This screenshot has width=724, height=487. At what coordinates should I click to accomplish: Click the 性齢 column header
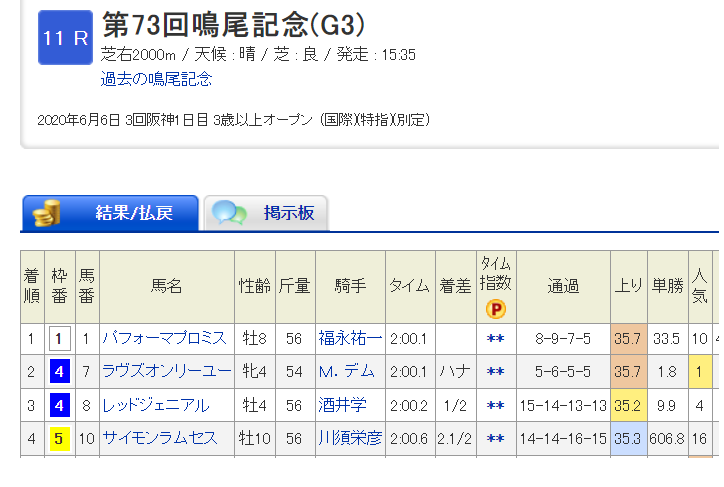254,286
